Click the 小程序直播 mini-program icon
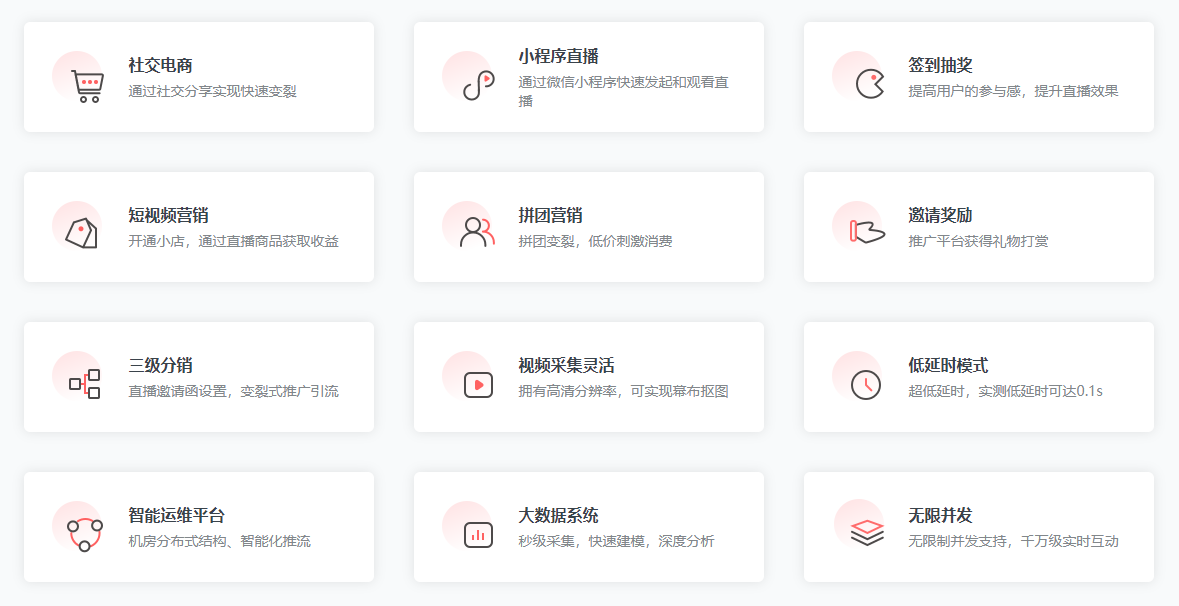This screenshot has height=606, width=1179. 478,85
